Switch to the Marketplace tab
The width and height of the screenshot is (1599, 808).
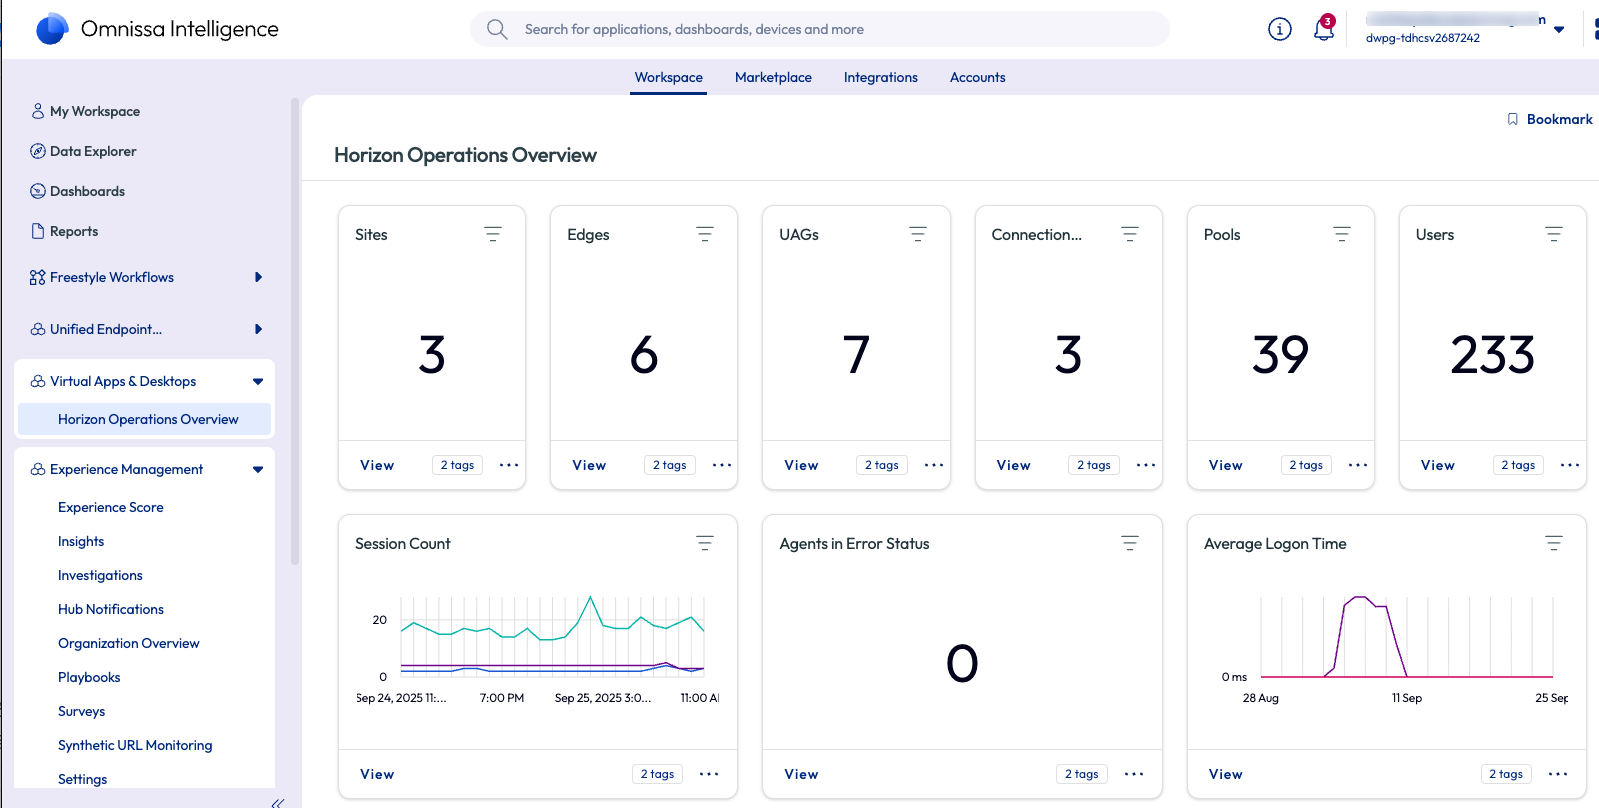point(773,77)
